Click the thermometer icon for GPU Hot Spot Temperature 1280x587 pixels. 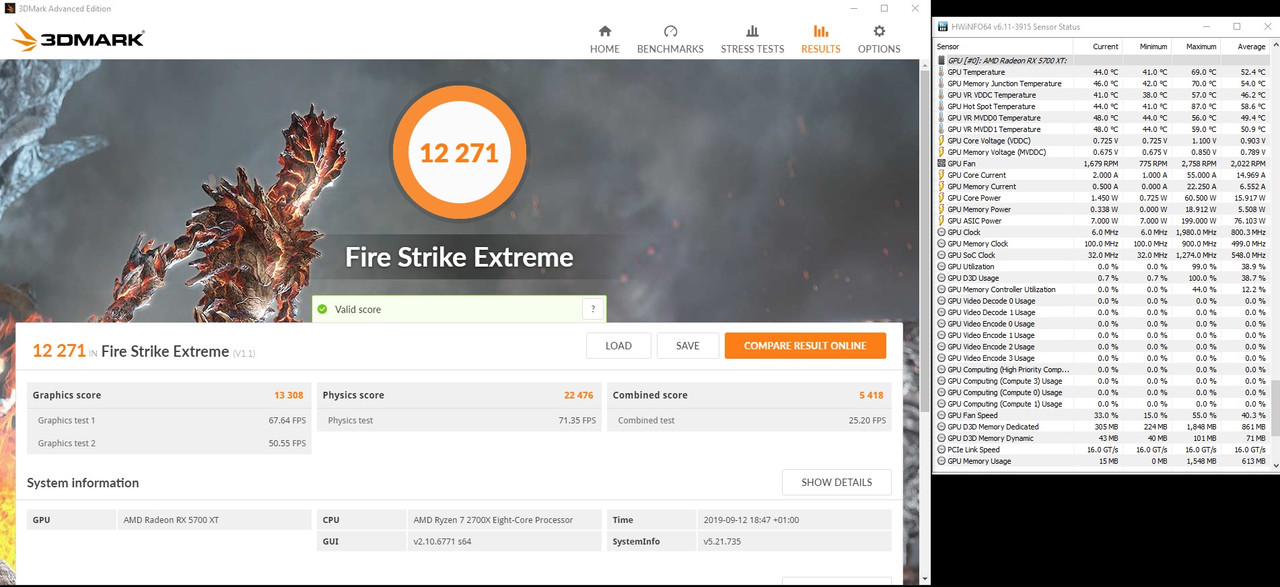tap(941, 106)
